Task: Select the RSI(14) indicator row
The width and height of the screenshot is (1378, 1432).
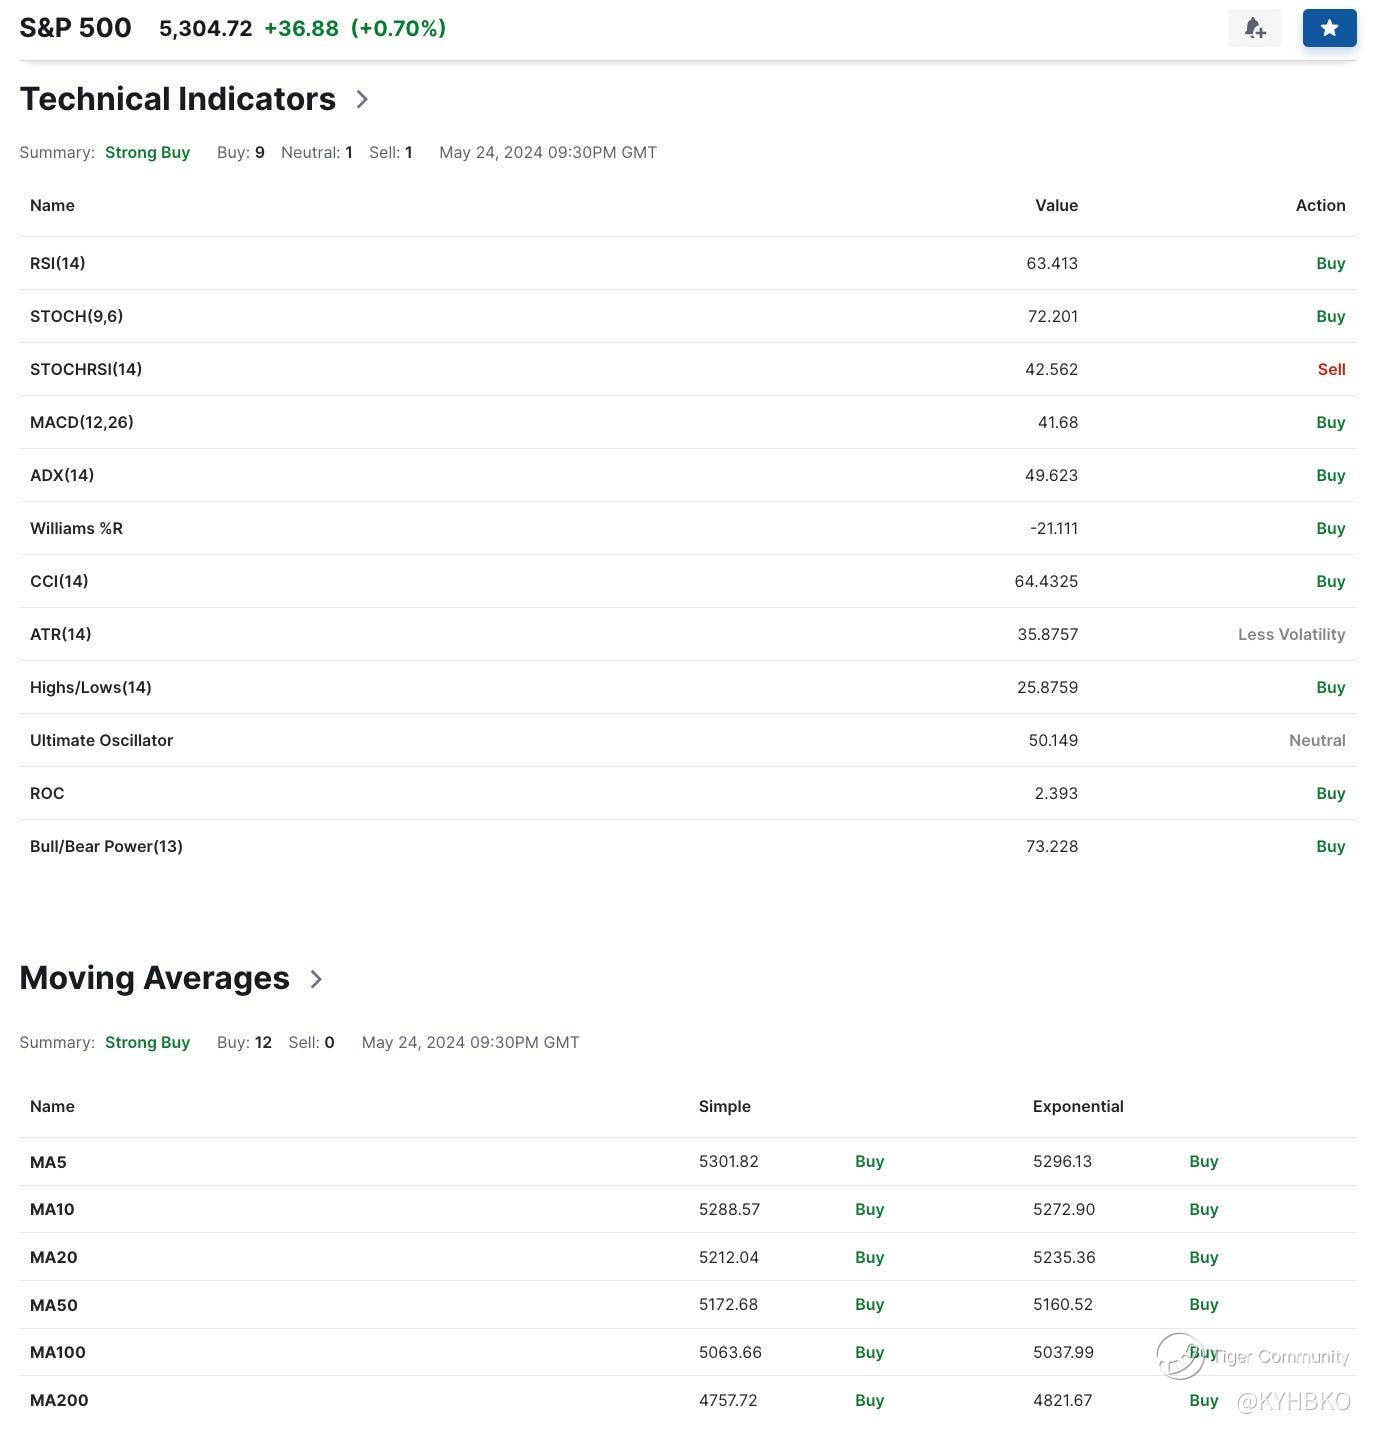Action: coord(58,263)
